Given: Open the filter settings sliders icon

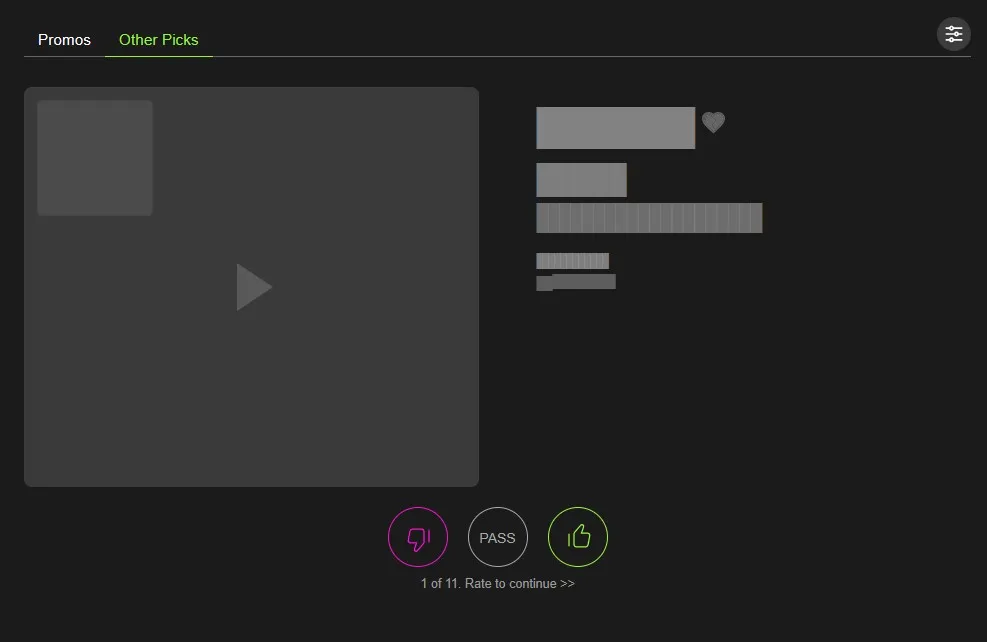Looking at the screenshot, I should click(954, 34).
